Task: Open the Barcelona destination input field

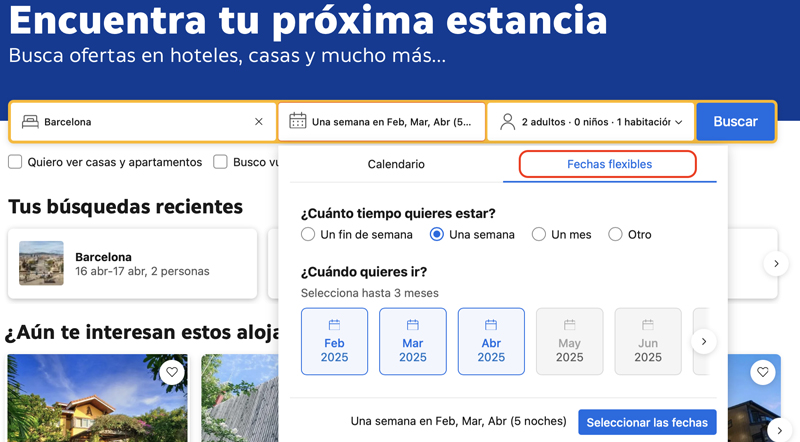Action: (143, 121)
